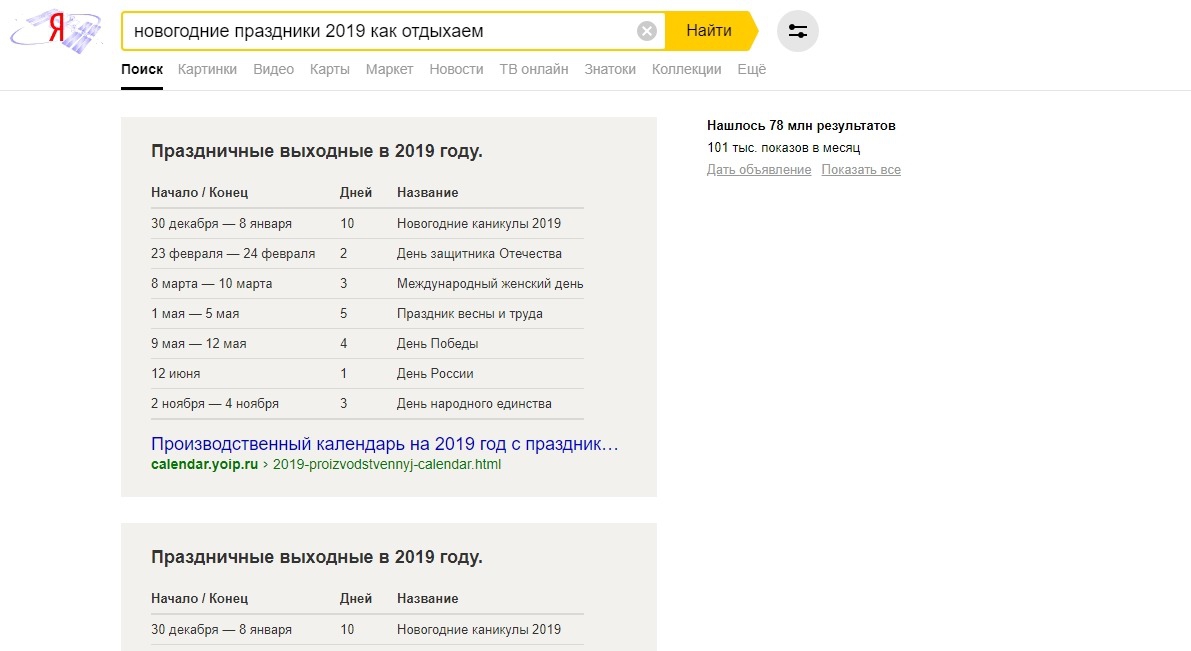
Task: Click the Показать все link
Action: point(861,170)
